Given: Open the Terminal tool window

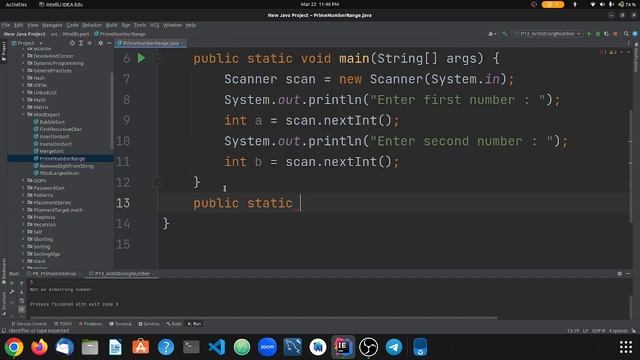Looking at the screenshot, I should (120, 324).
